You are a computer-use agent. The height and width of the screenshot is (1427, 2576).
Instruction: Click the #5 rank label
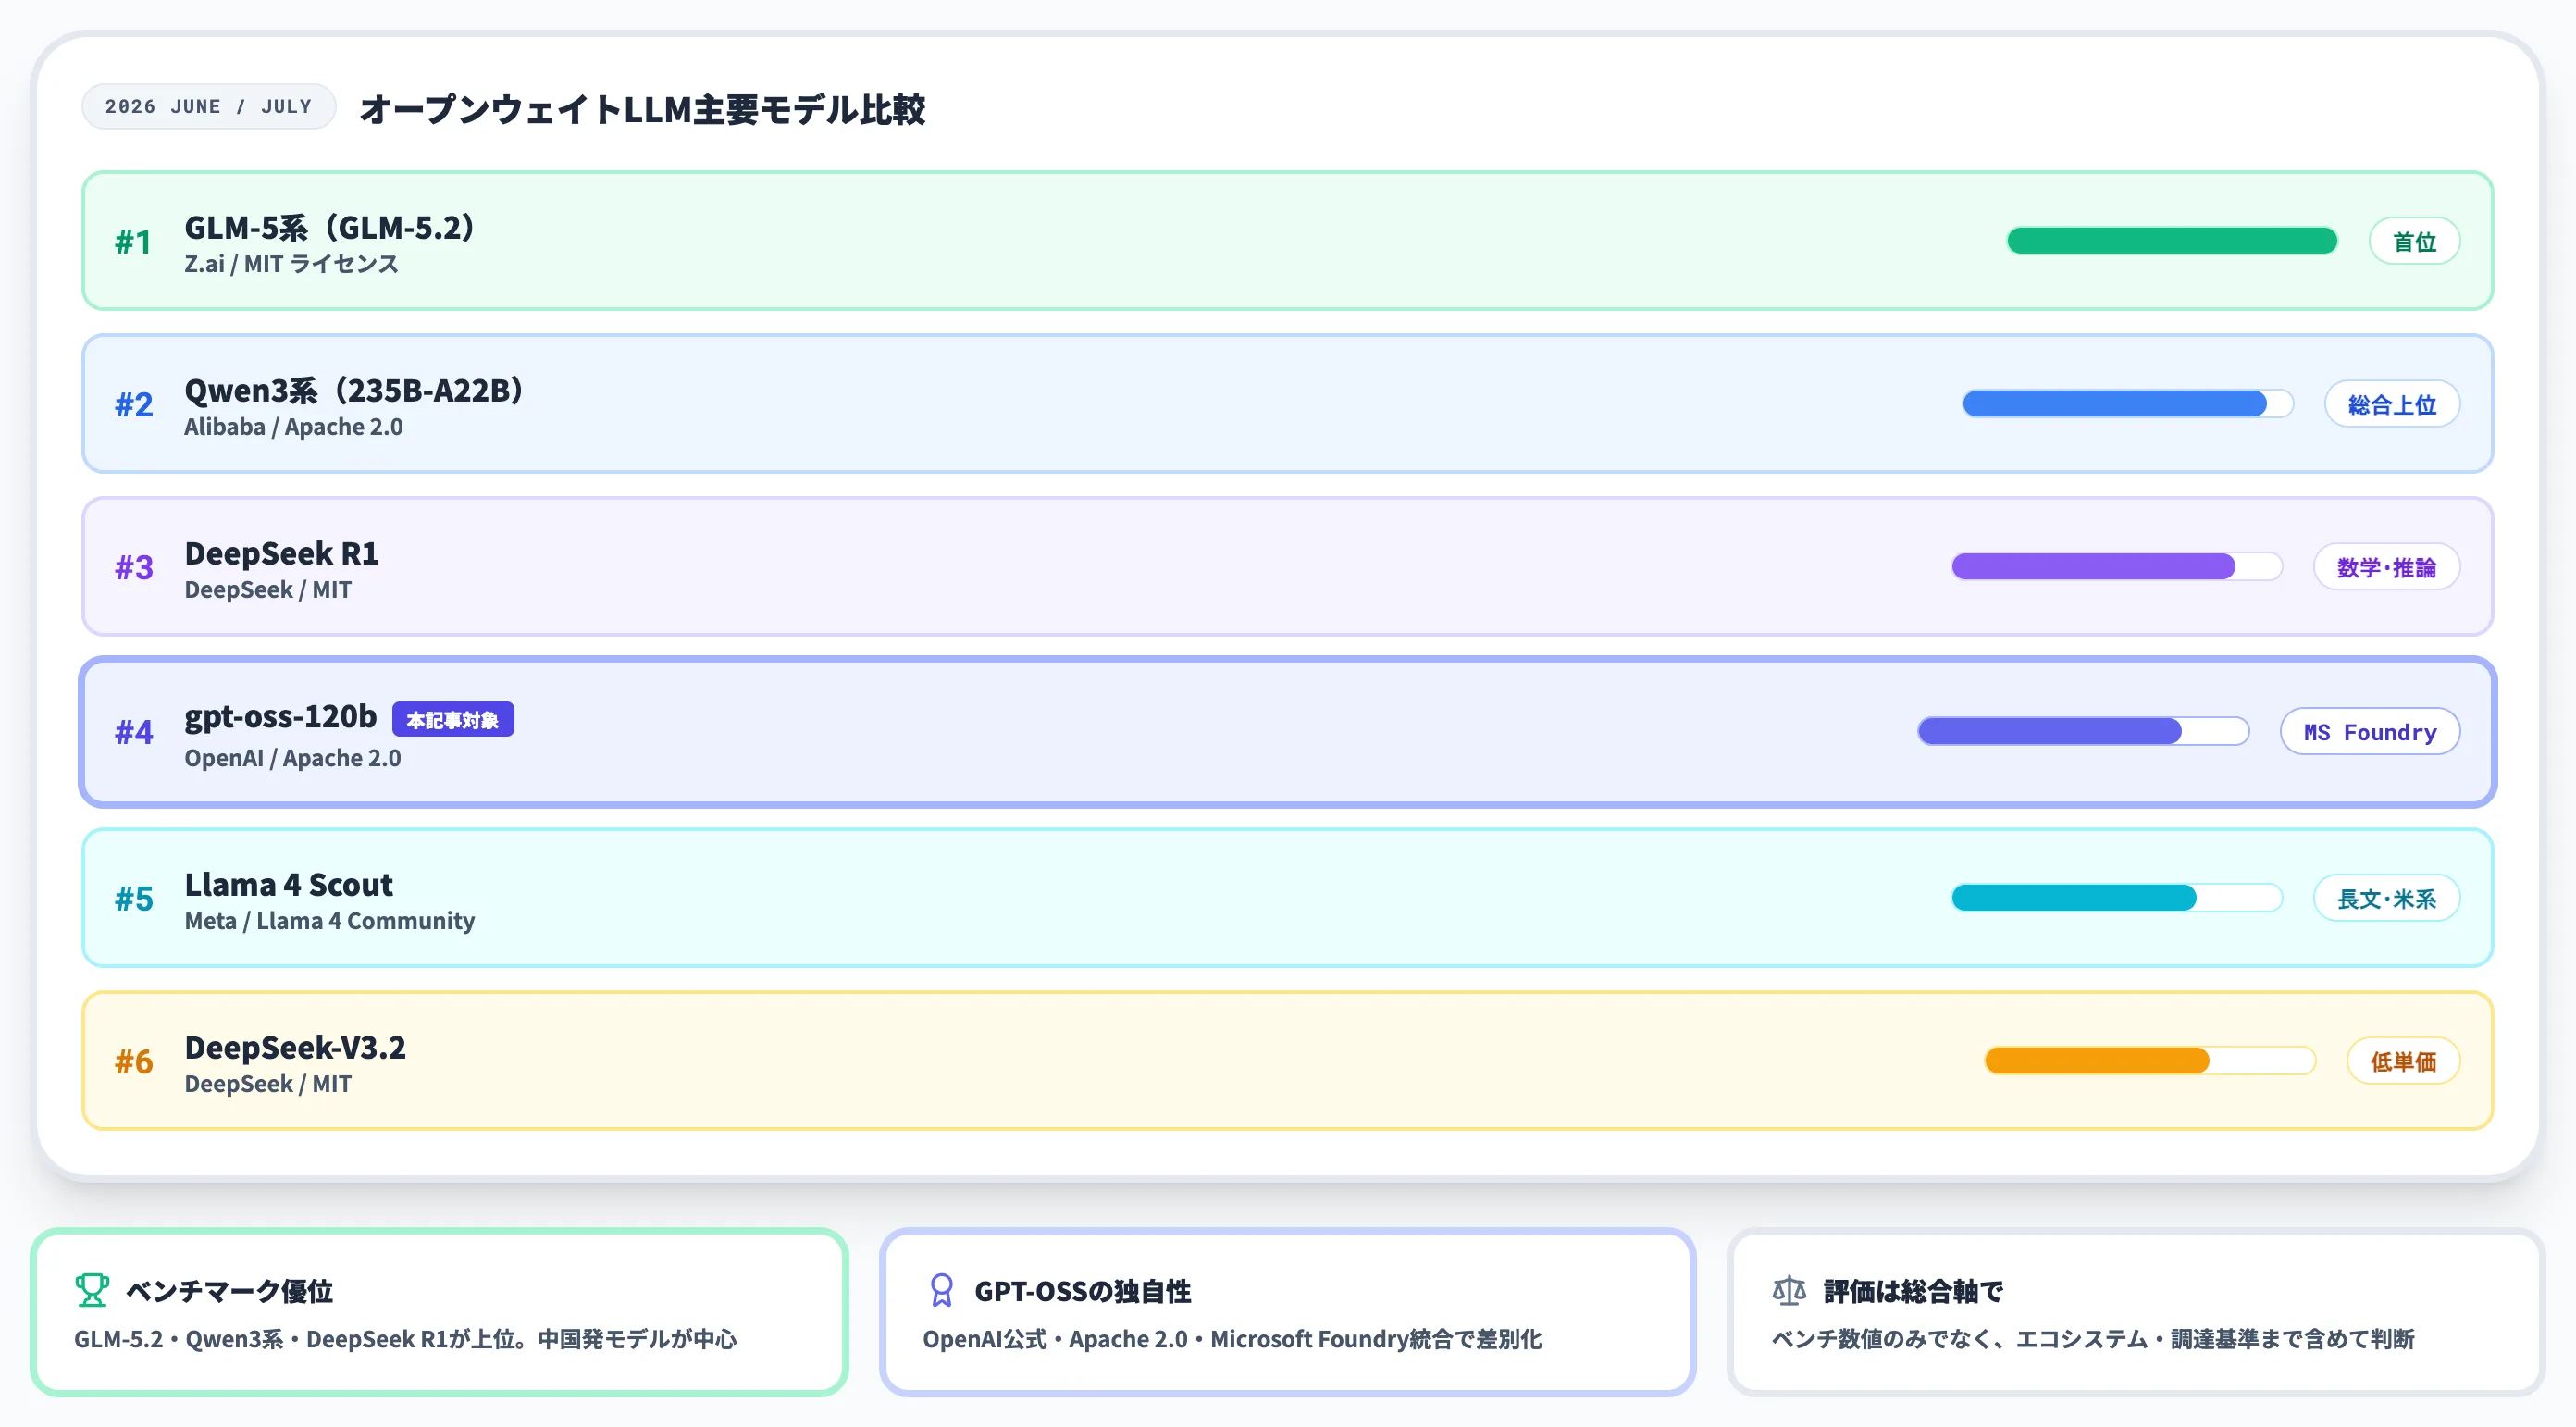tap(134, 899)
